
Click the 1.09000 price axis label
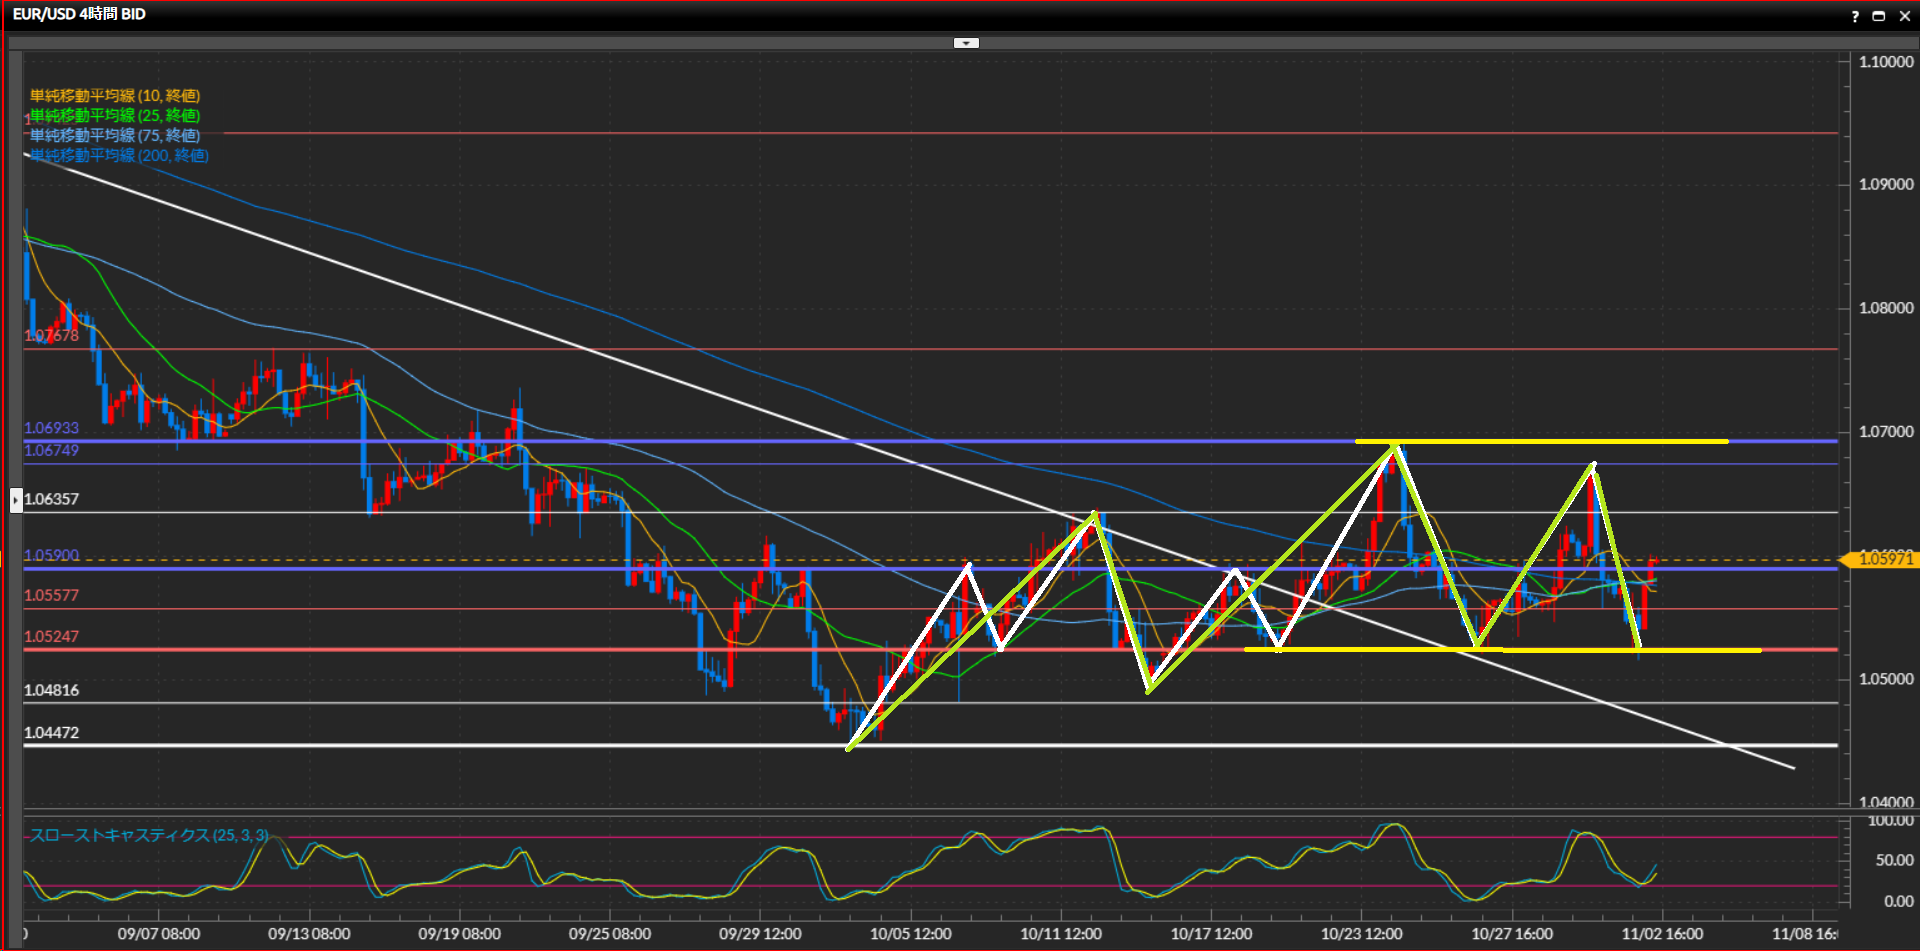(x=1885, y=184)
